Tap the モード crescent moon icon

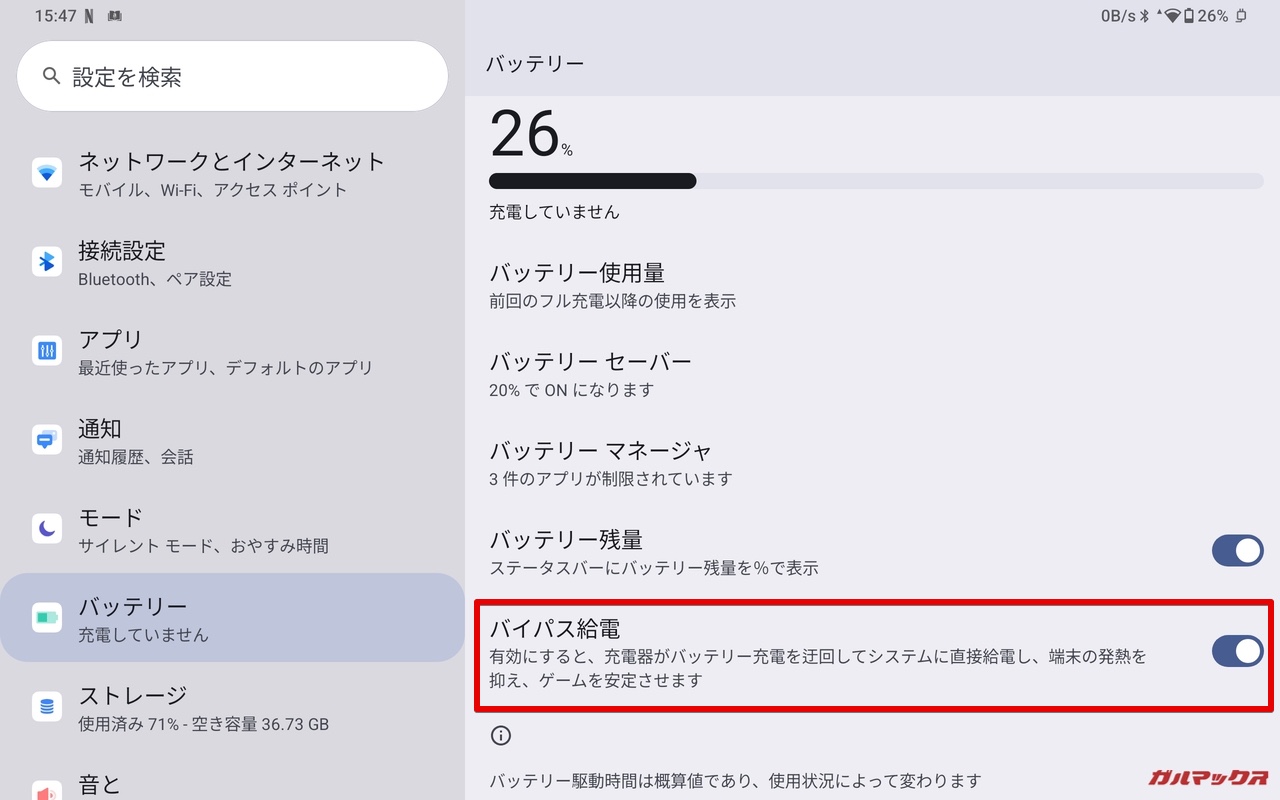pyautogui.click(x=47, y=529)
